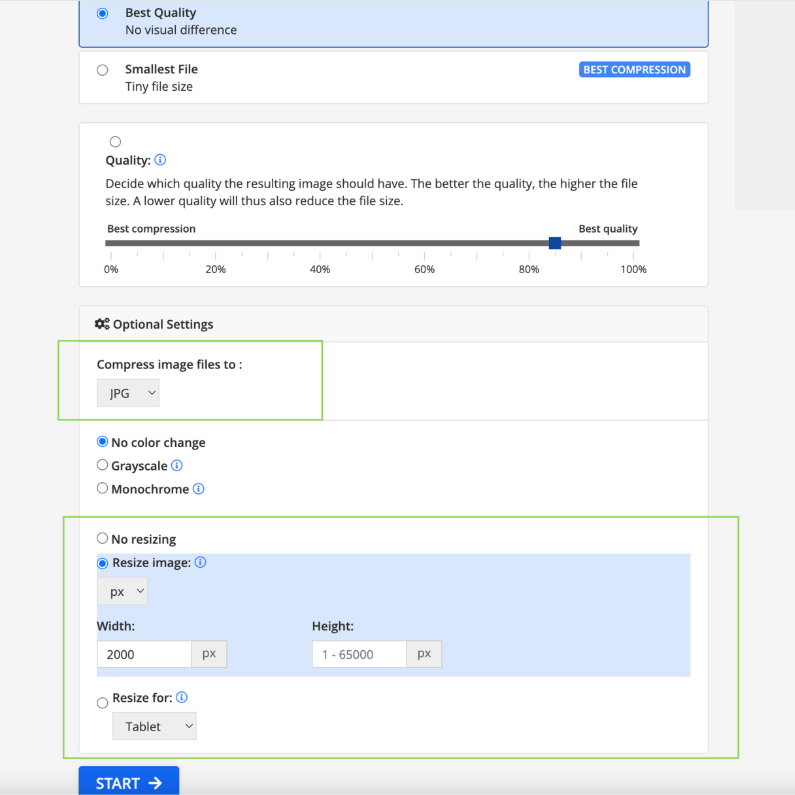
Task: Select the Best Quality radio option
Action: pyautogui.click(x=103, y=14)
